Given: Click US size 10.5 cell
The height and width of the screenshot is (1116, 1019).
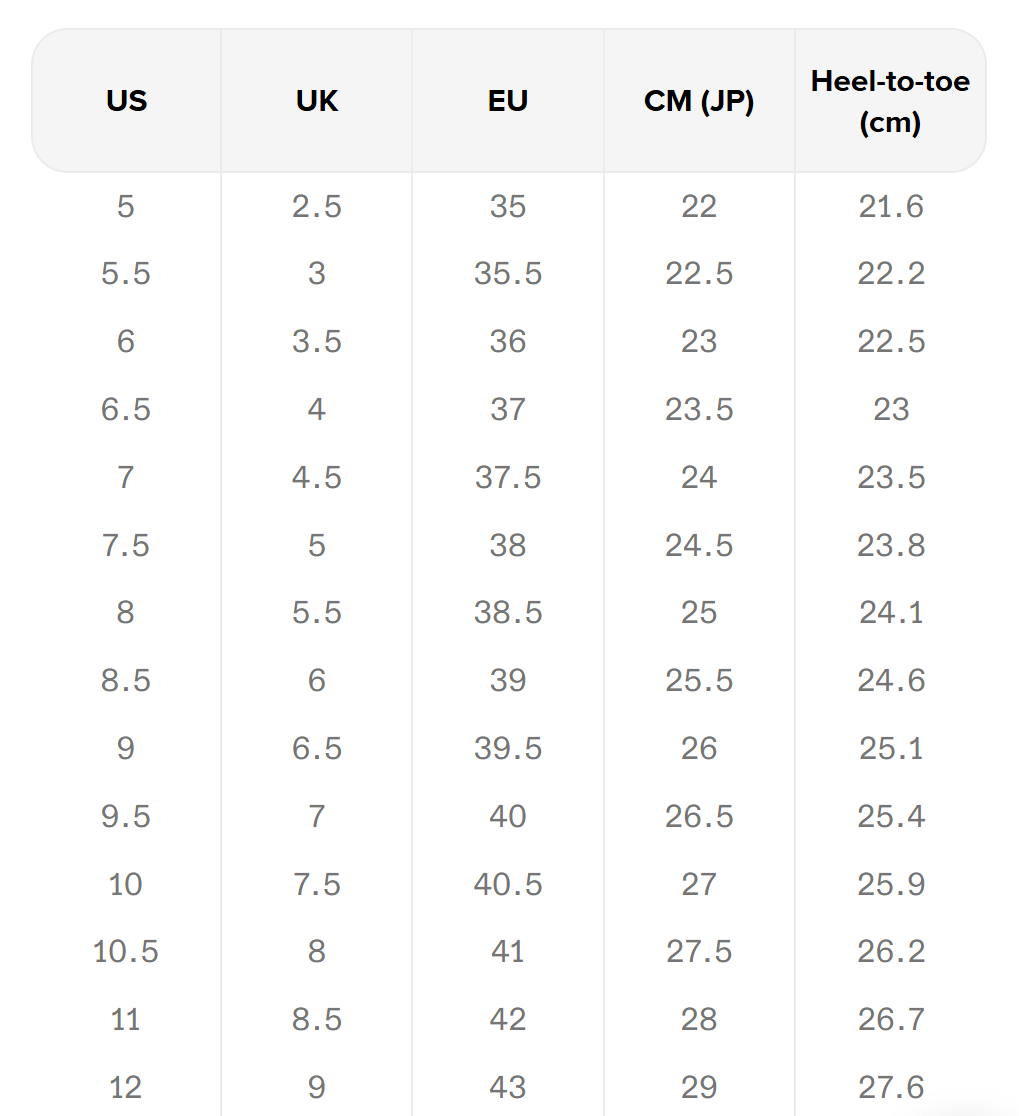Looking at the screenshot, I should (126, 952).
